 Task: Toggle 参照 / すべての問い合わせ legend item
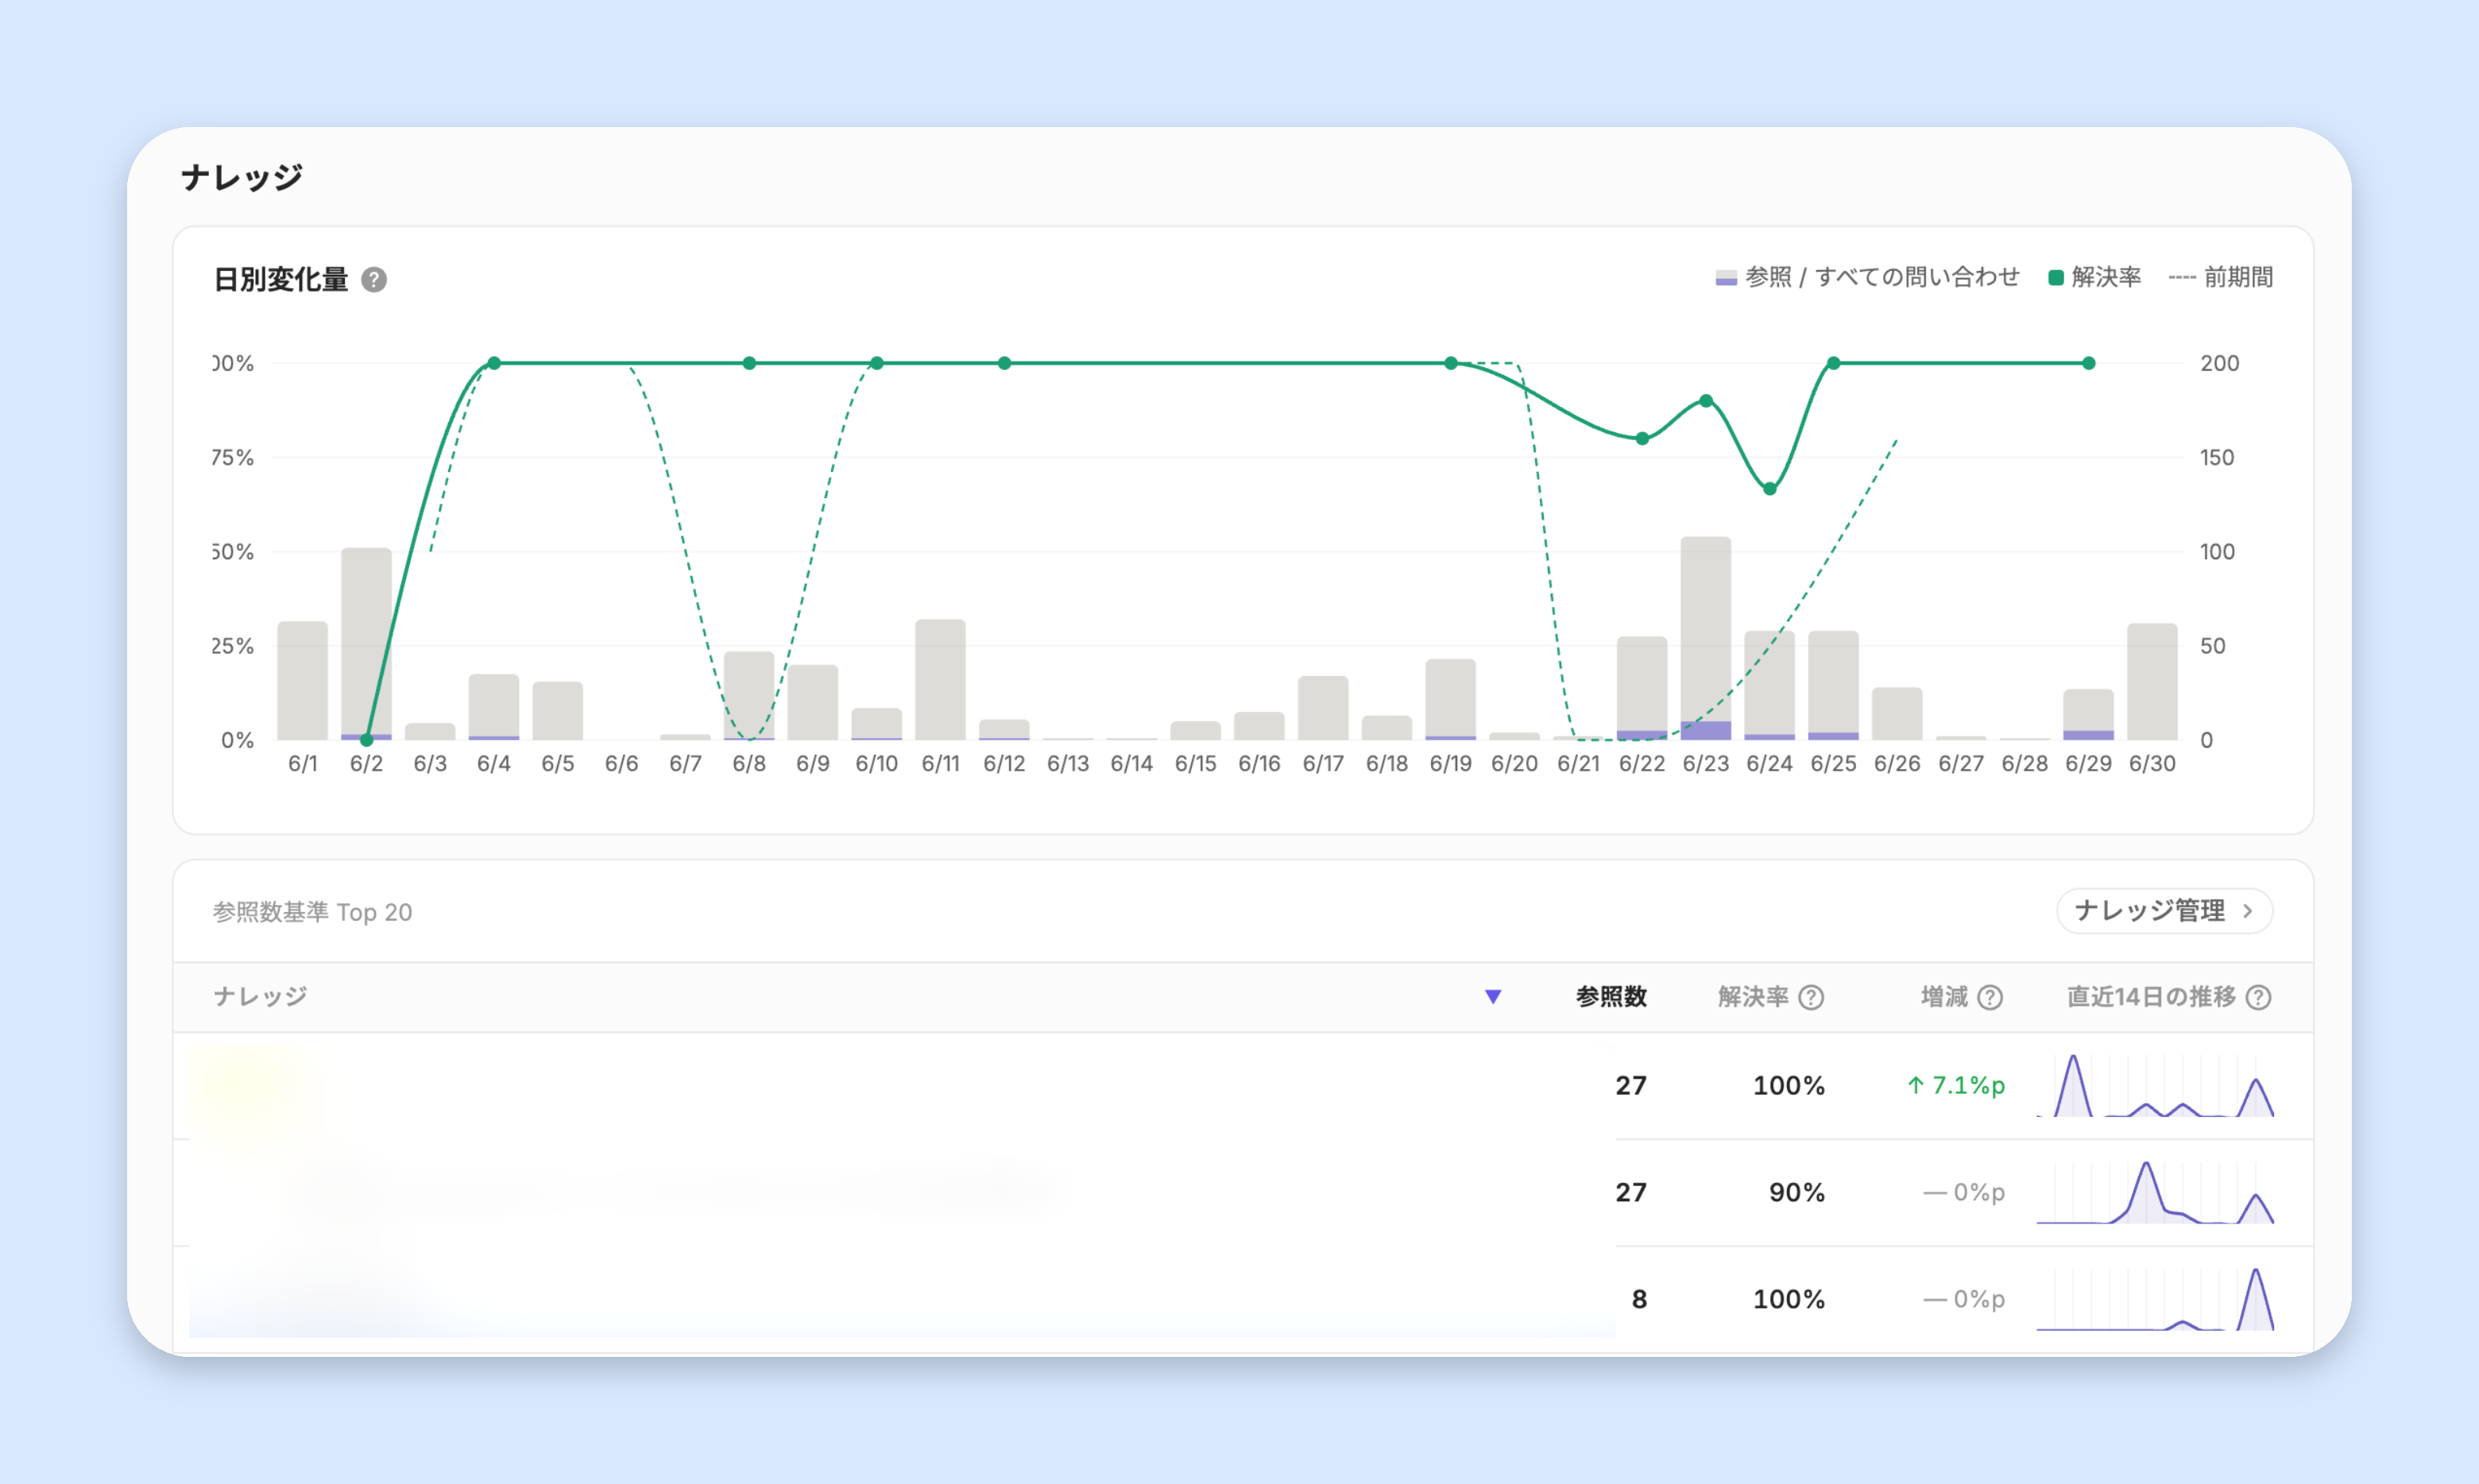point(1867,277)
